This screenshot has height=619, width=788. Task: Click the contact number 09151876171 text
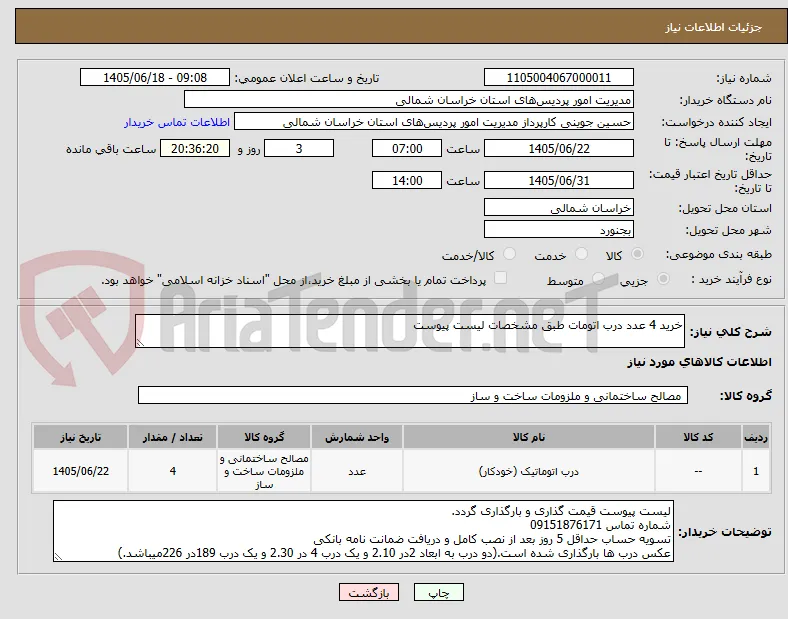pyautogui.click(x=566, y=526)
